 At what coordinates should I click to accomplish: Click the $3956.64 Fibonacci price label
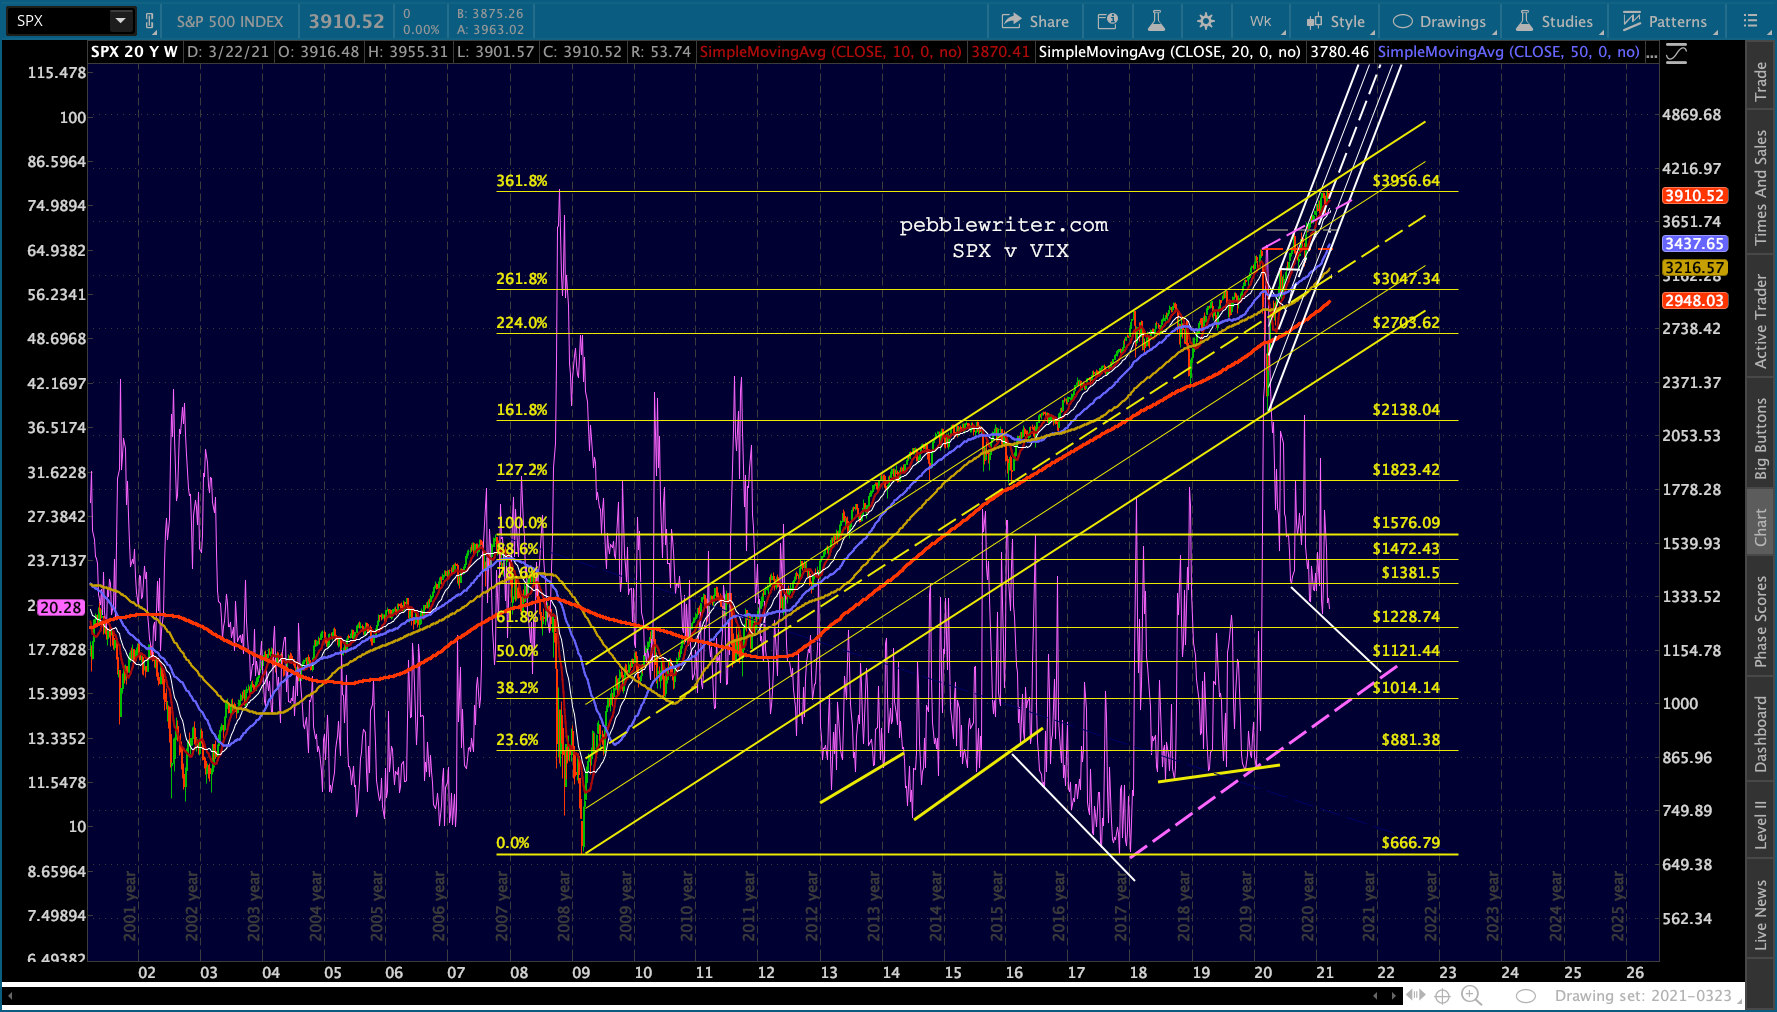pyautogui.click(x=1406, y=181)
